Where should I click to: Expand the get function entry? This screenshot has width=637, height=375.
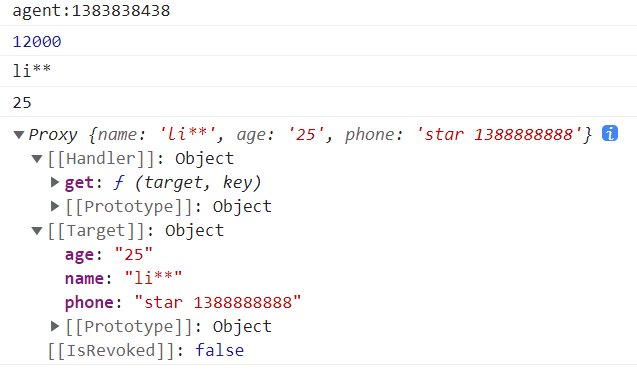click(x=55, y=182)
